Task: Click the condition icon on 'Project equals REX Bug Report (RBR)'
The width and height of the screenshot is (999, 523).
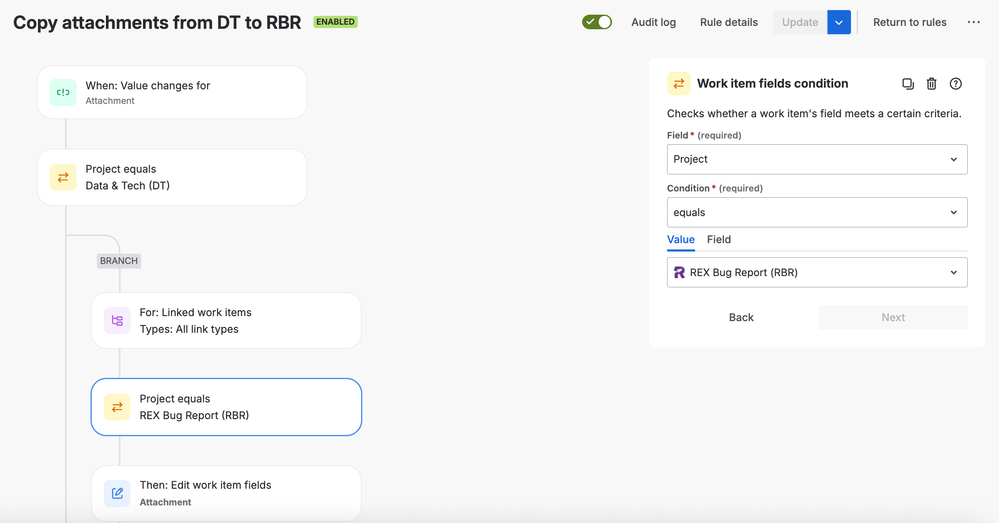Action: click(x=117, y=407)
